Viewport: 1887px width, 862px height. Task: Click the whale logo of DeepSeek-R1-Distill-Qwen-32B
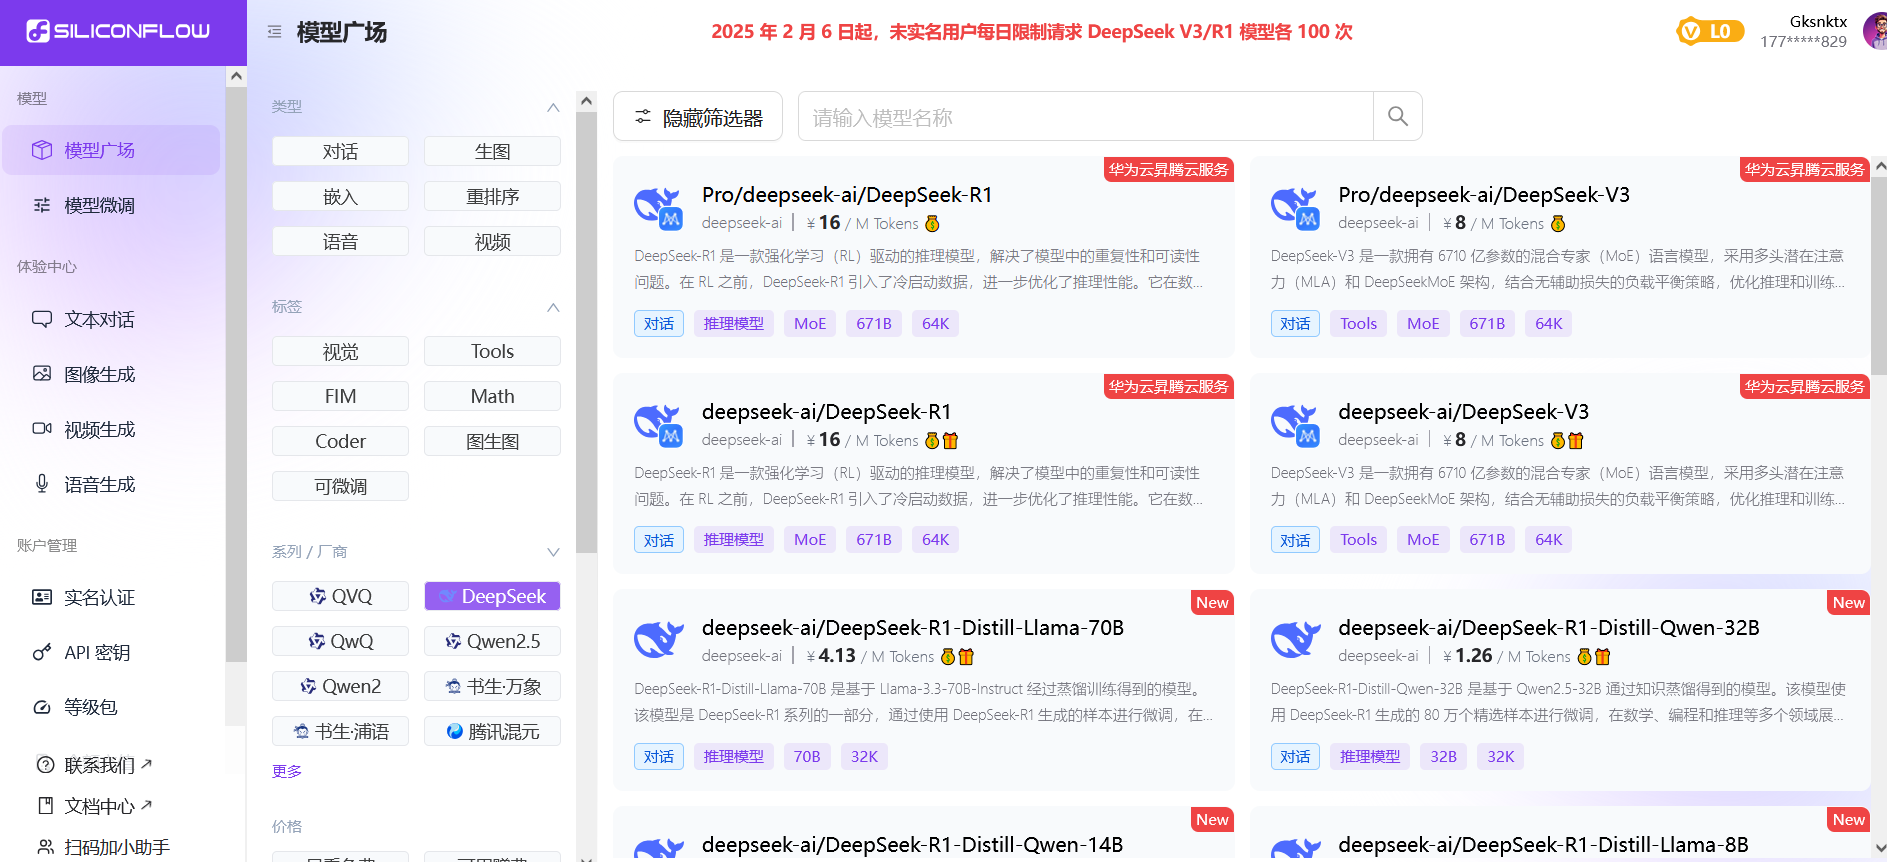1295,639
